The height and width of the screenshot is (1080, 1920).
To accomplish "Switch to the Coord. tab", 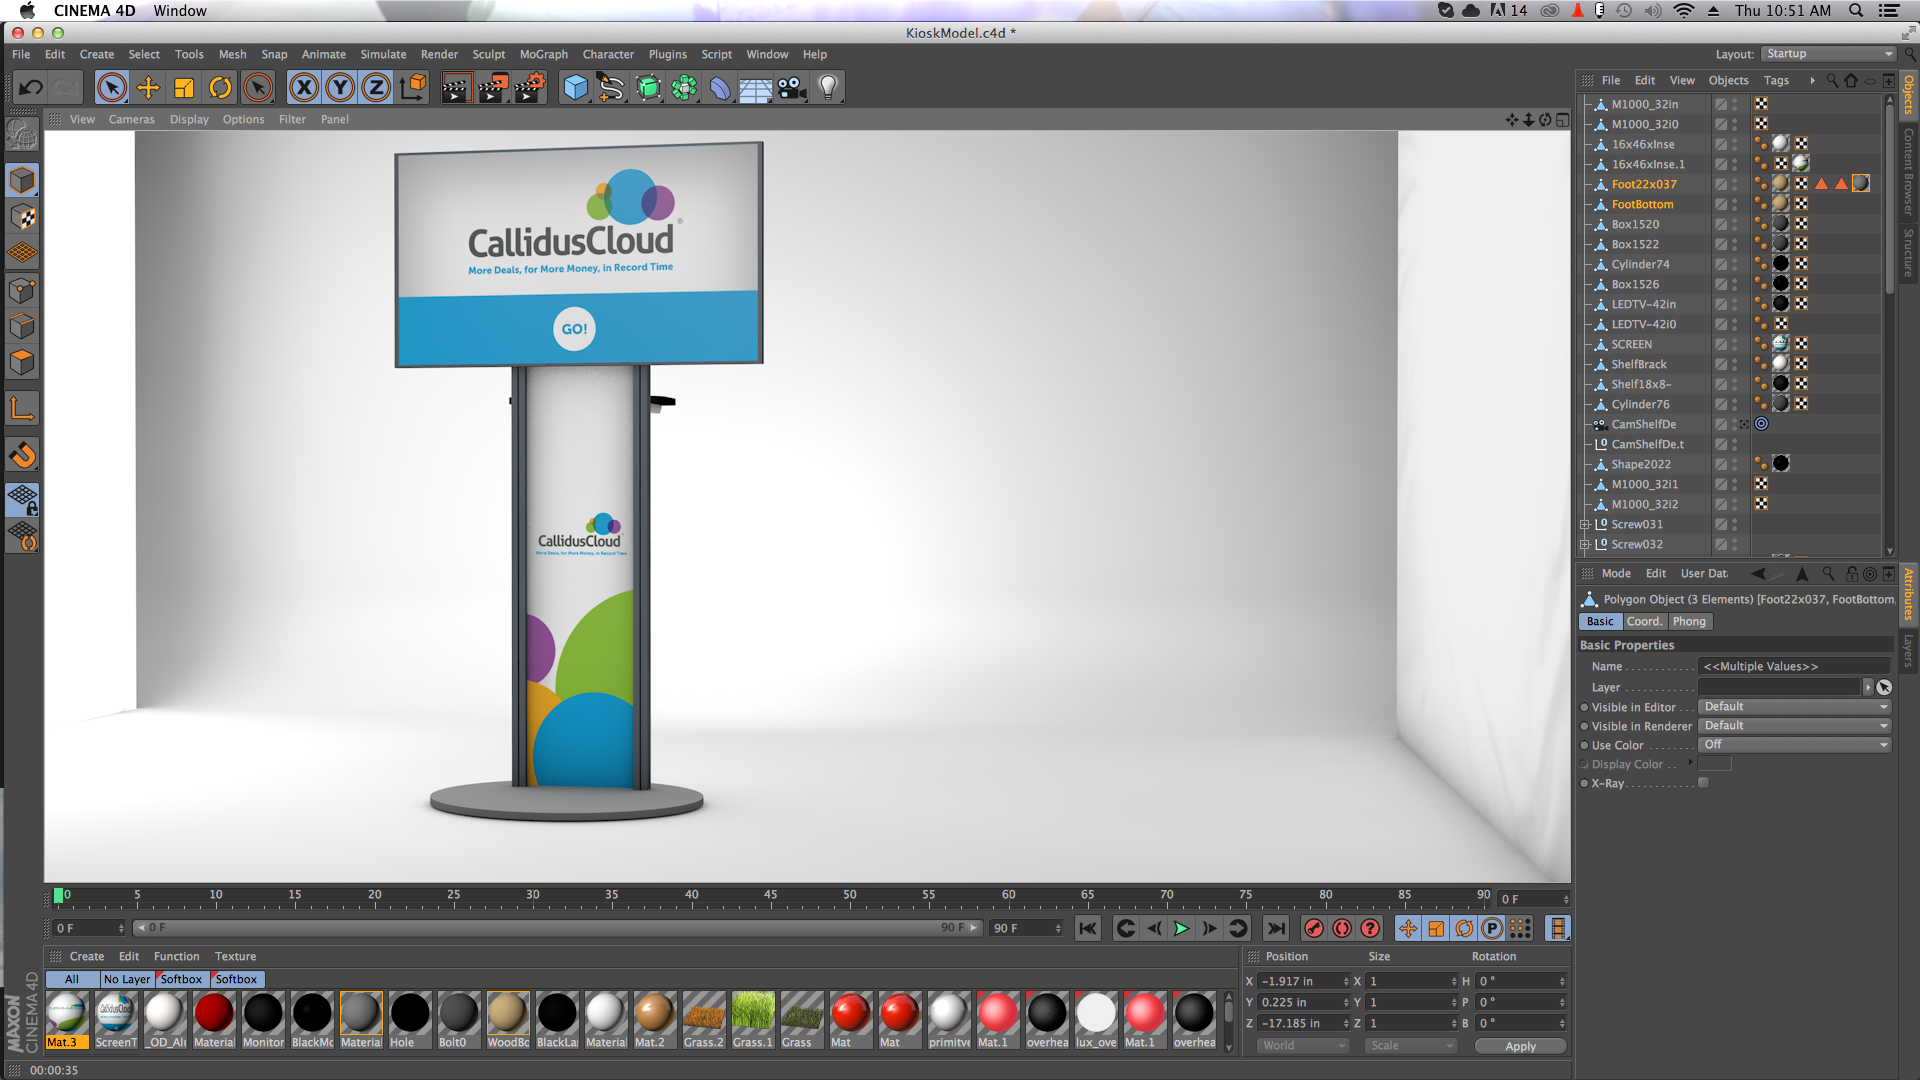I will click(1644, 621).
